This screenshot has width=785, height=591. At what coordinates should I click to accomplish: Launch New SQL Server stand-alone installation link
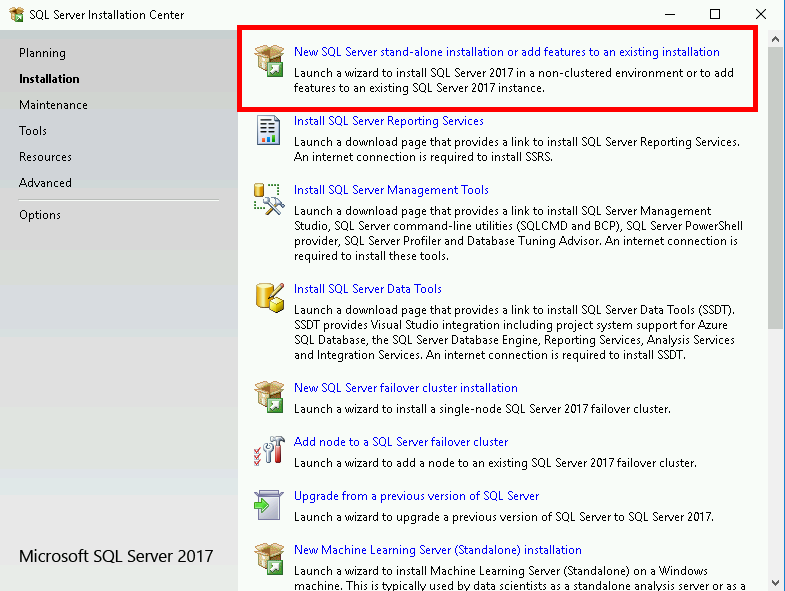pos(506,52)
